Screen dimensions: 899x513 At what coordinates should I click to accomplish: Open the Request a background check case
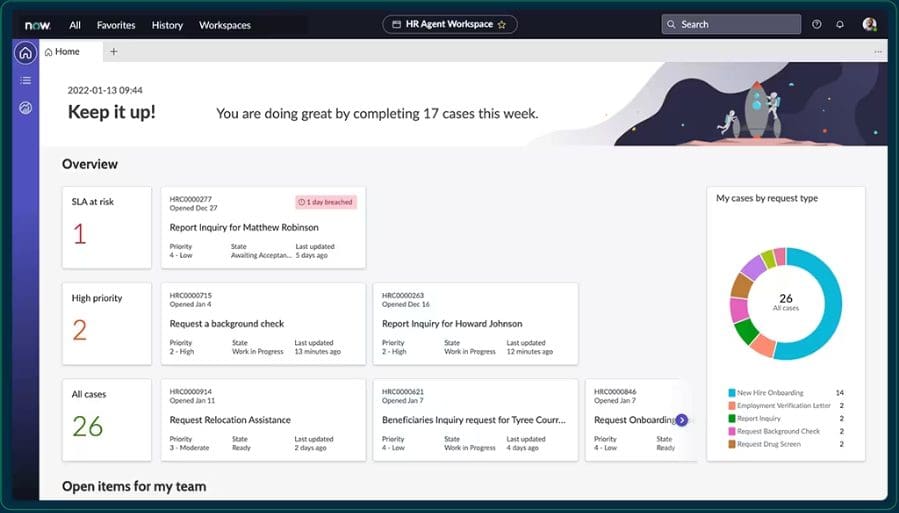pos(263,324)
